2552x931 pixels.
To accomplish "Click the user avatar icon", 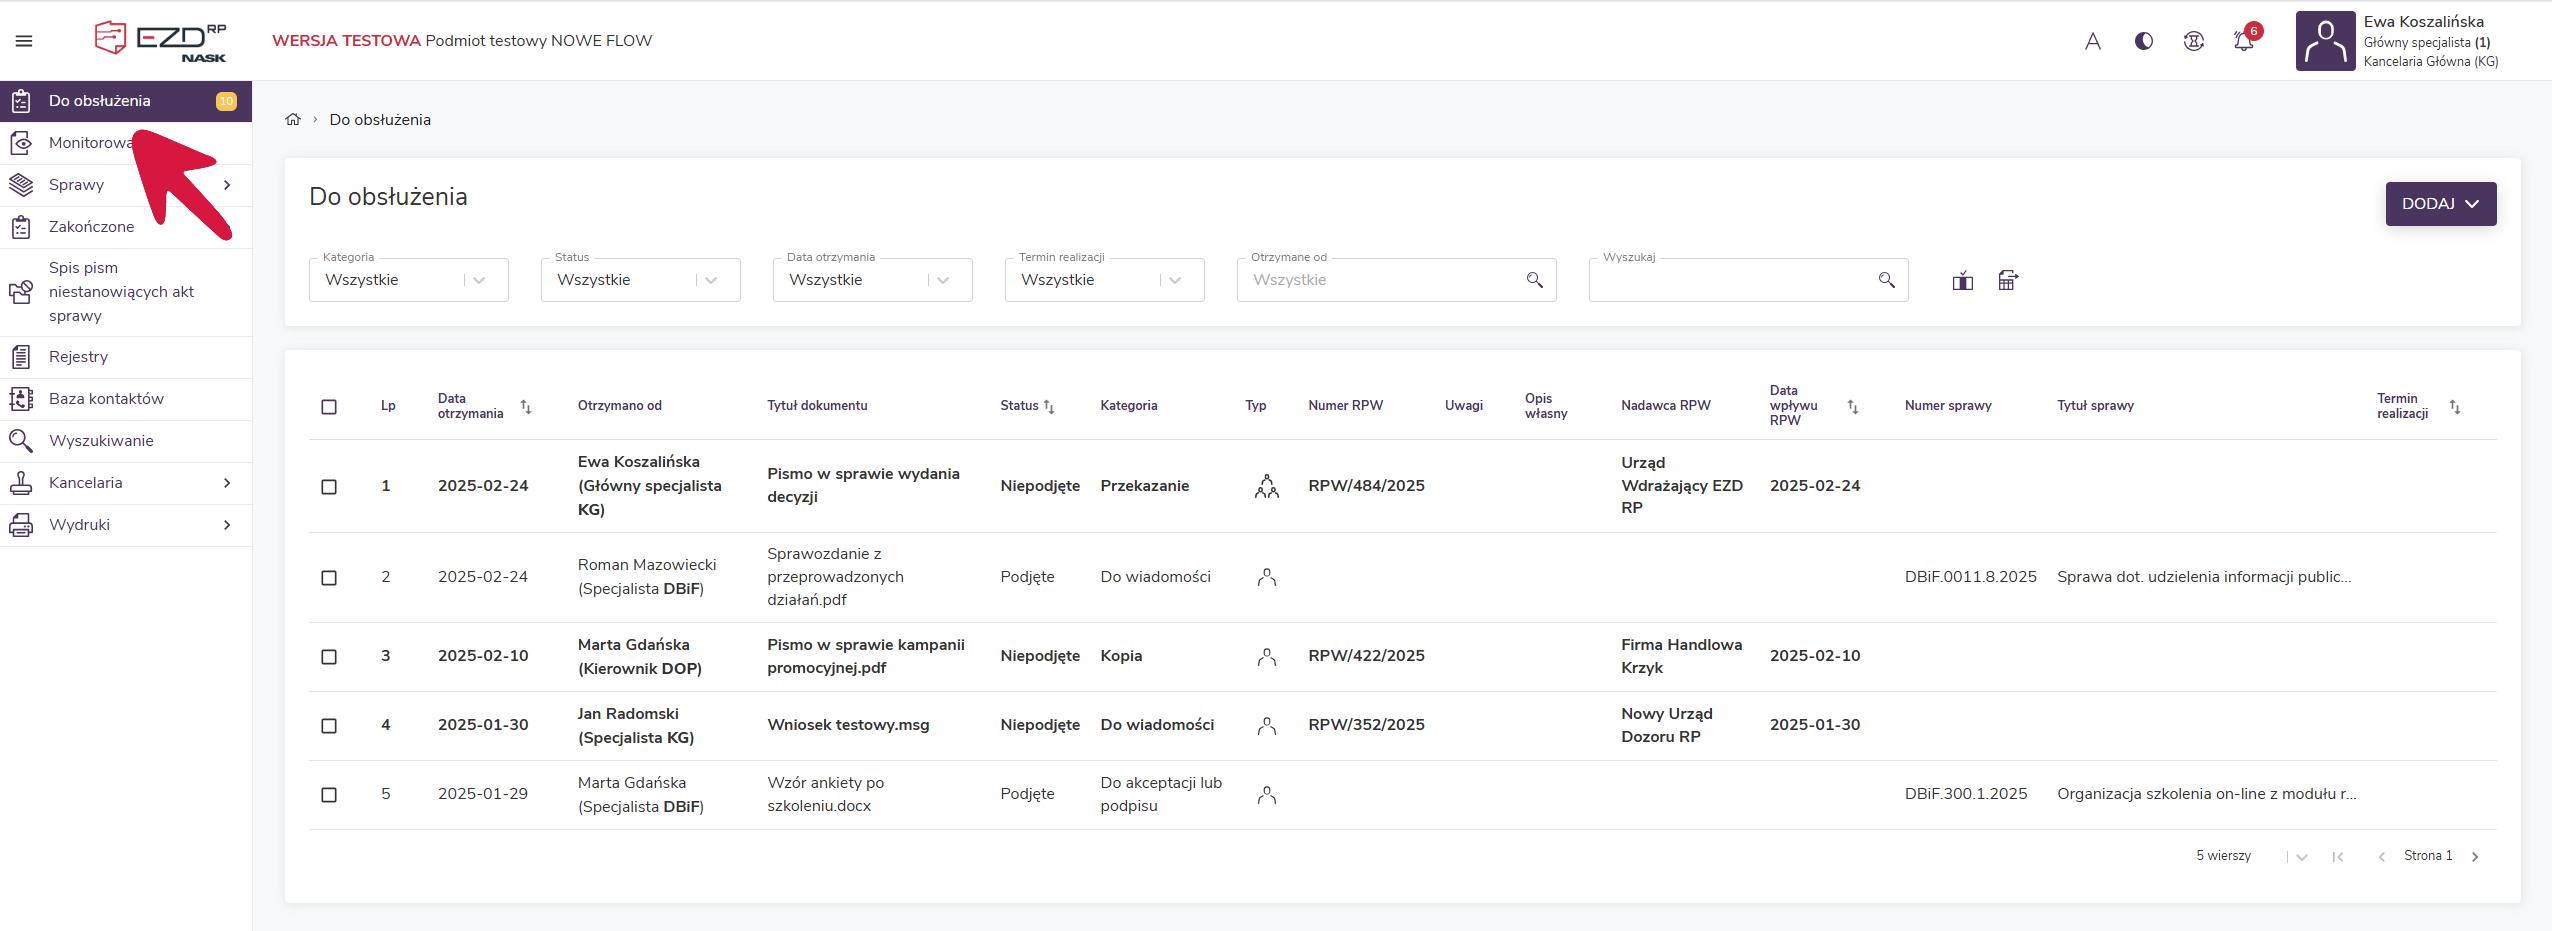I will tap(2325, 41).
